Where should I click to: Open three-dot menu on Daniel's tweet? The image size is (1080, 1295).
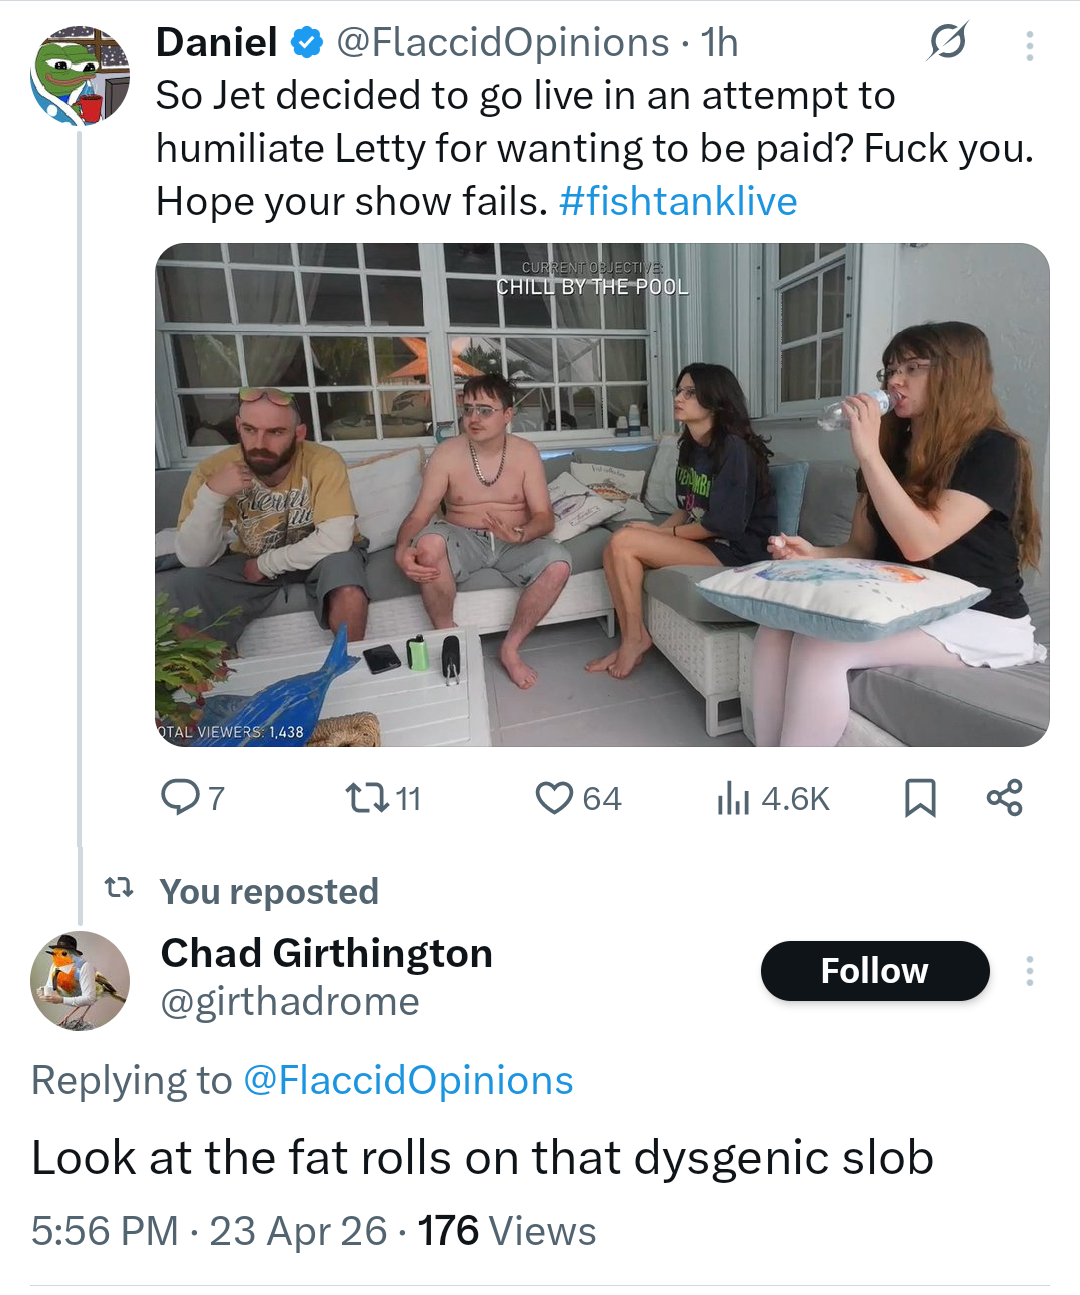click(1029, 45)
